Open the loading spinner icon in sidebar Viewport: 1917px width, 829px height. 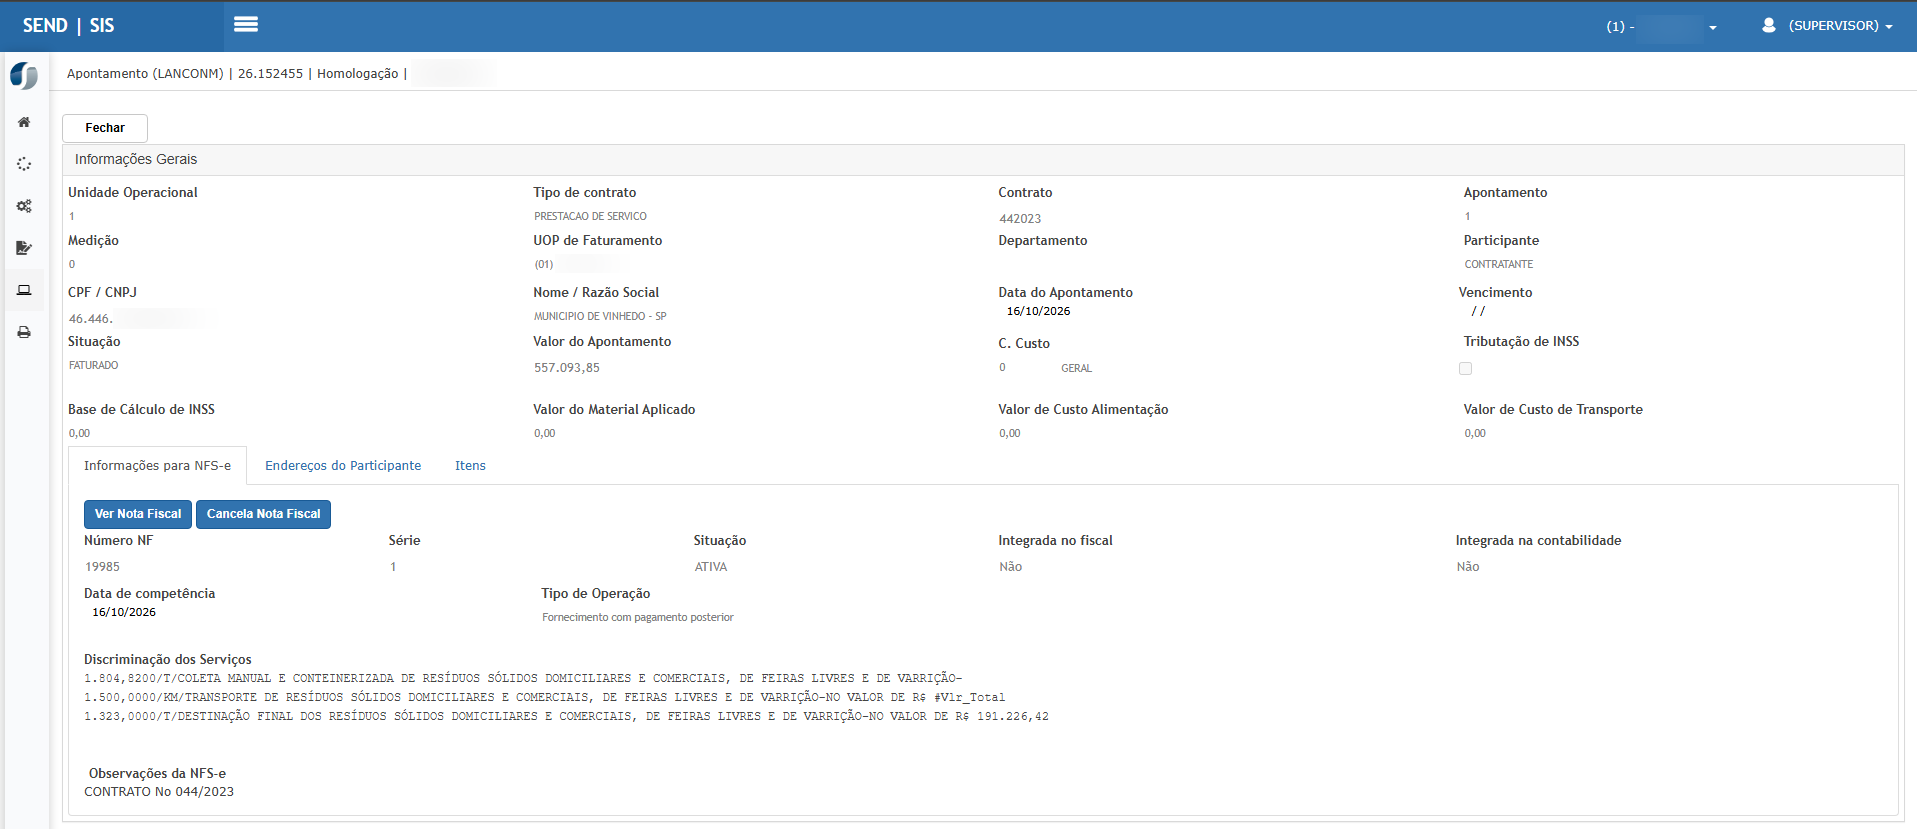point(24,164)
